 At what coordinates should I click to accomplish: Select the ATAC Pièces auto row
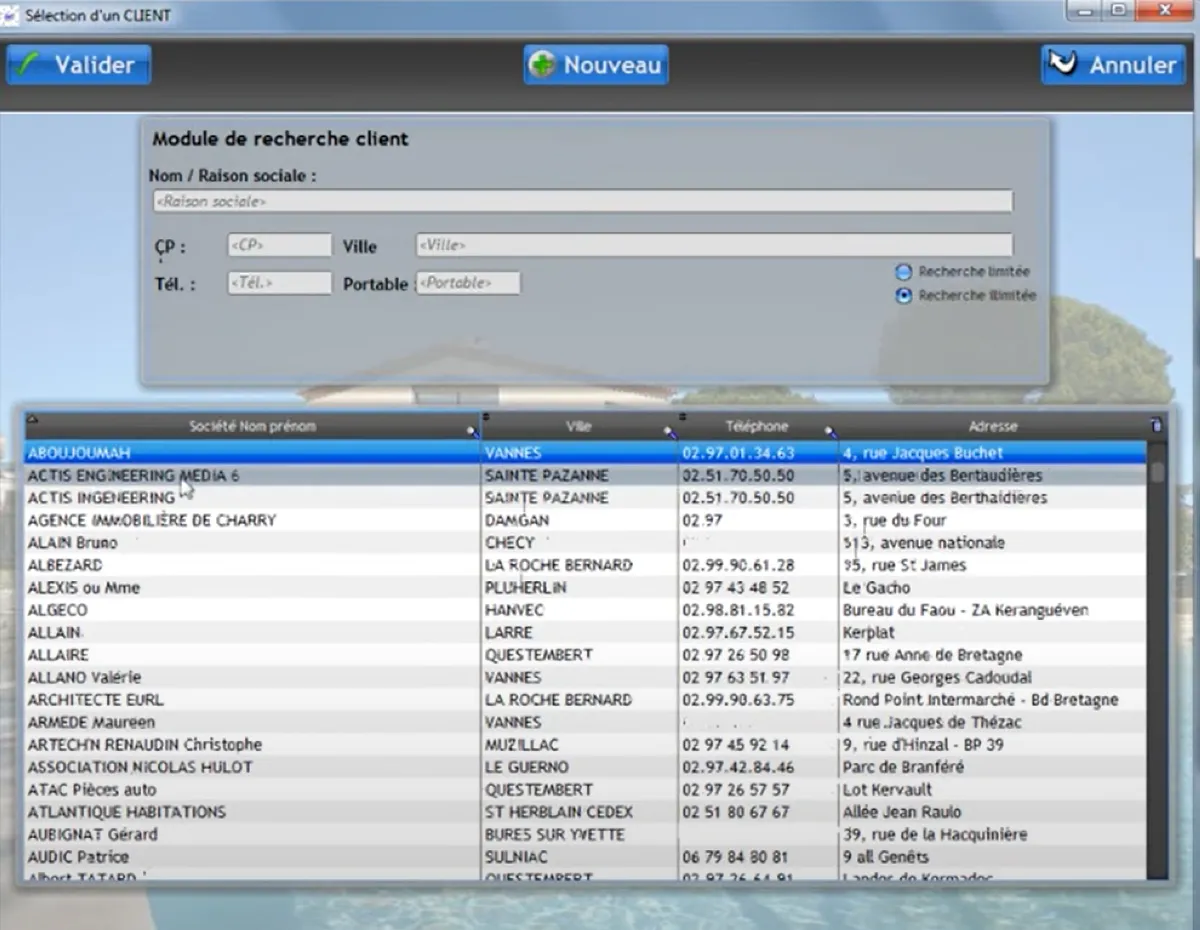click(x=585, y=789)
